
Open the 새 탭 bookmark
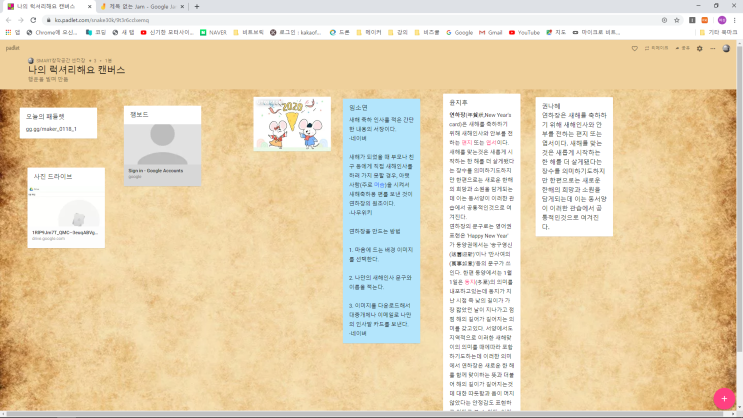click(124, 32)
